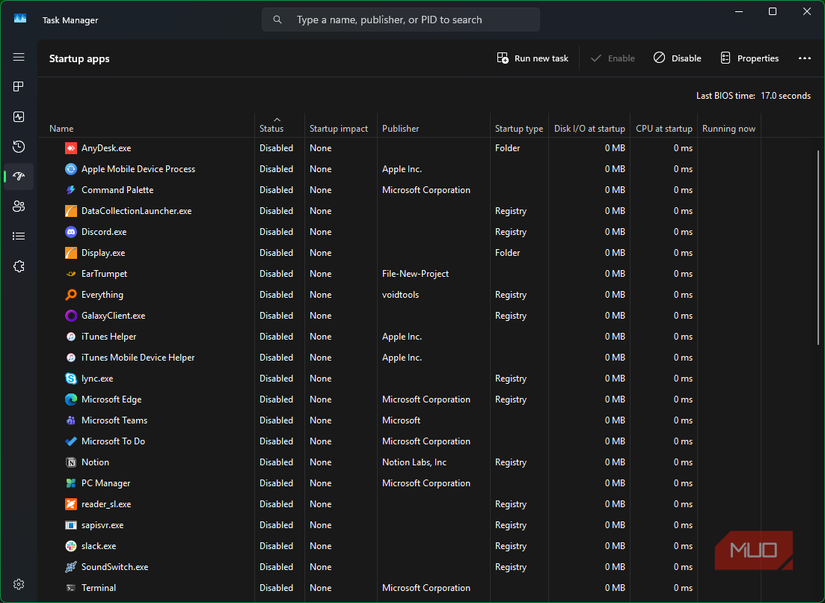Viewport: 825px width, 603px height.
Task: Click the Startup apps sidebar icon
Action: coord(18,177)
